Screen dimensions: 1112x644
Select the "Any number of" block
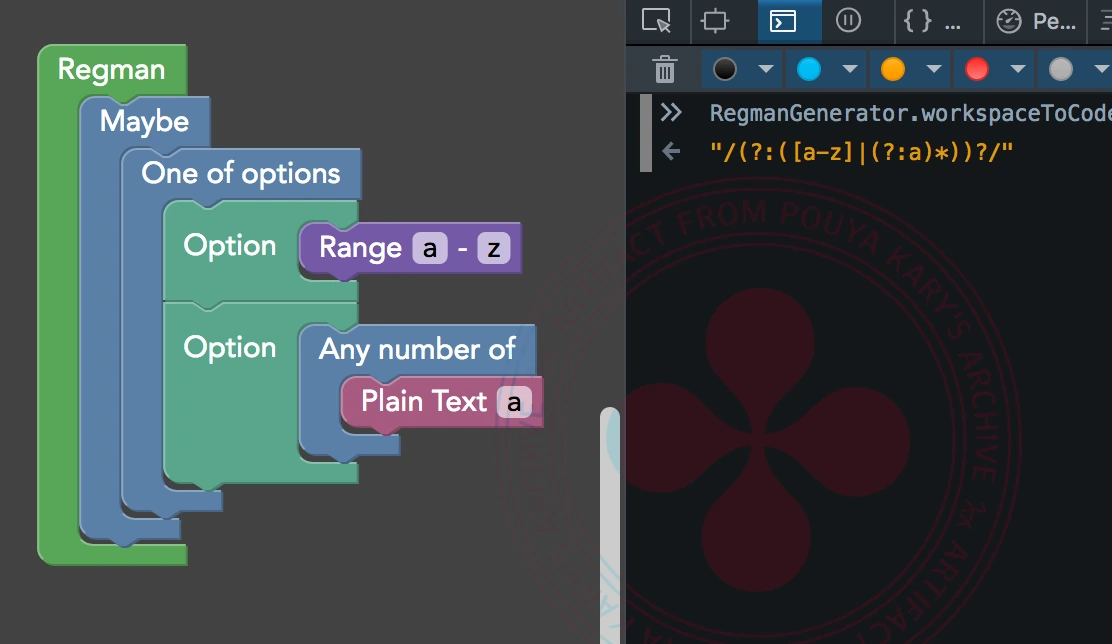click(416, 349)
